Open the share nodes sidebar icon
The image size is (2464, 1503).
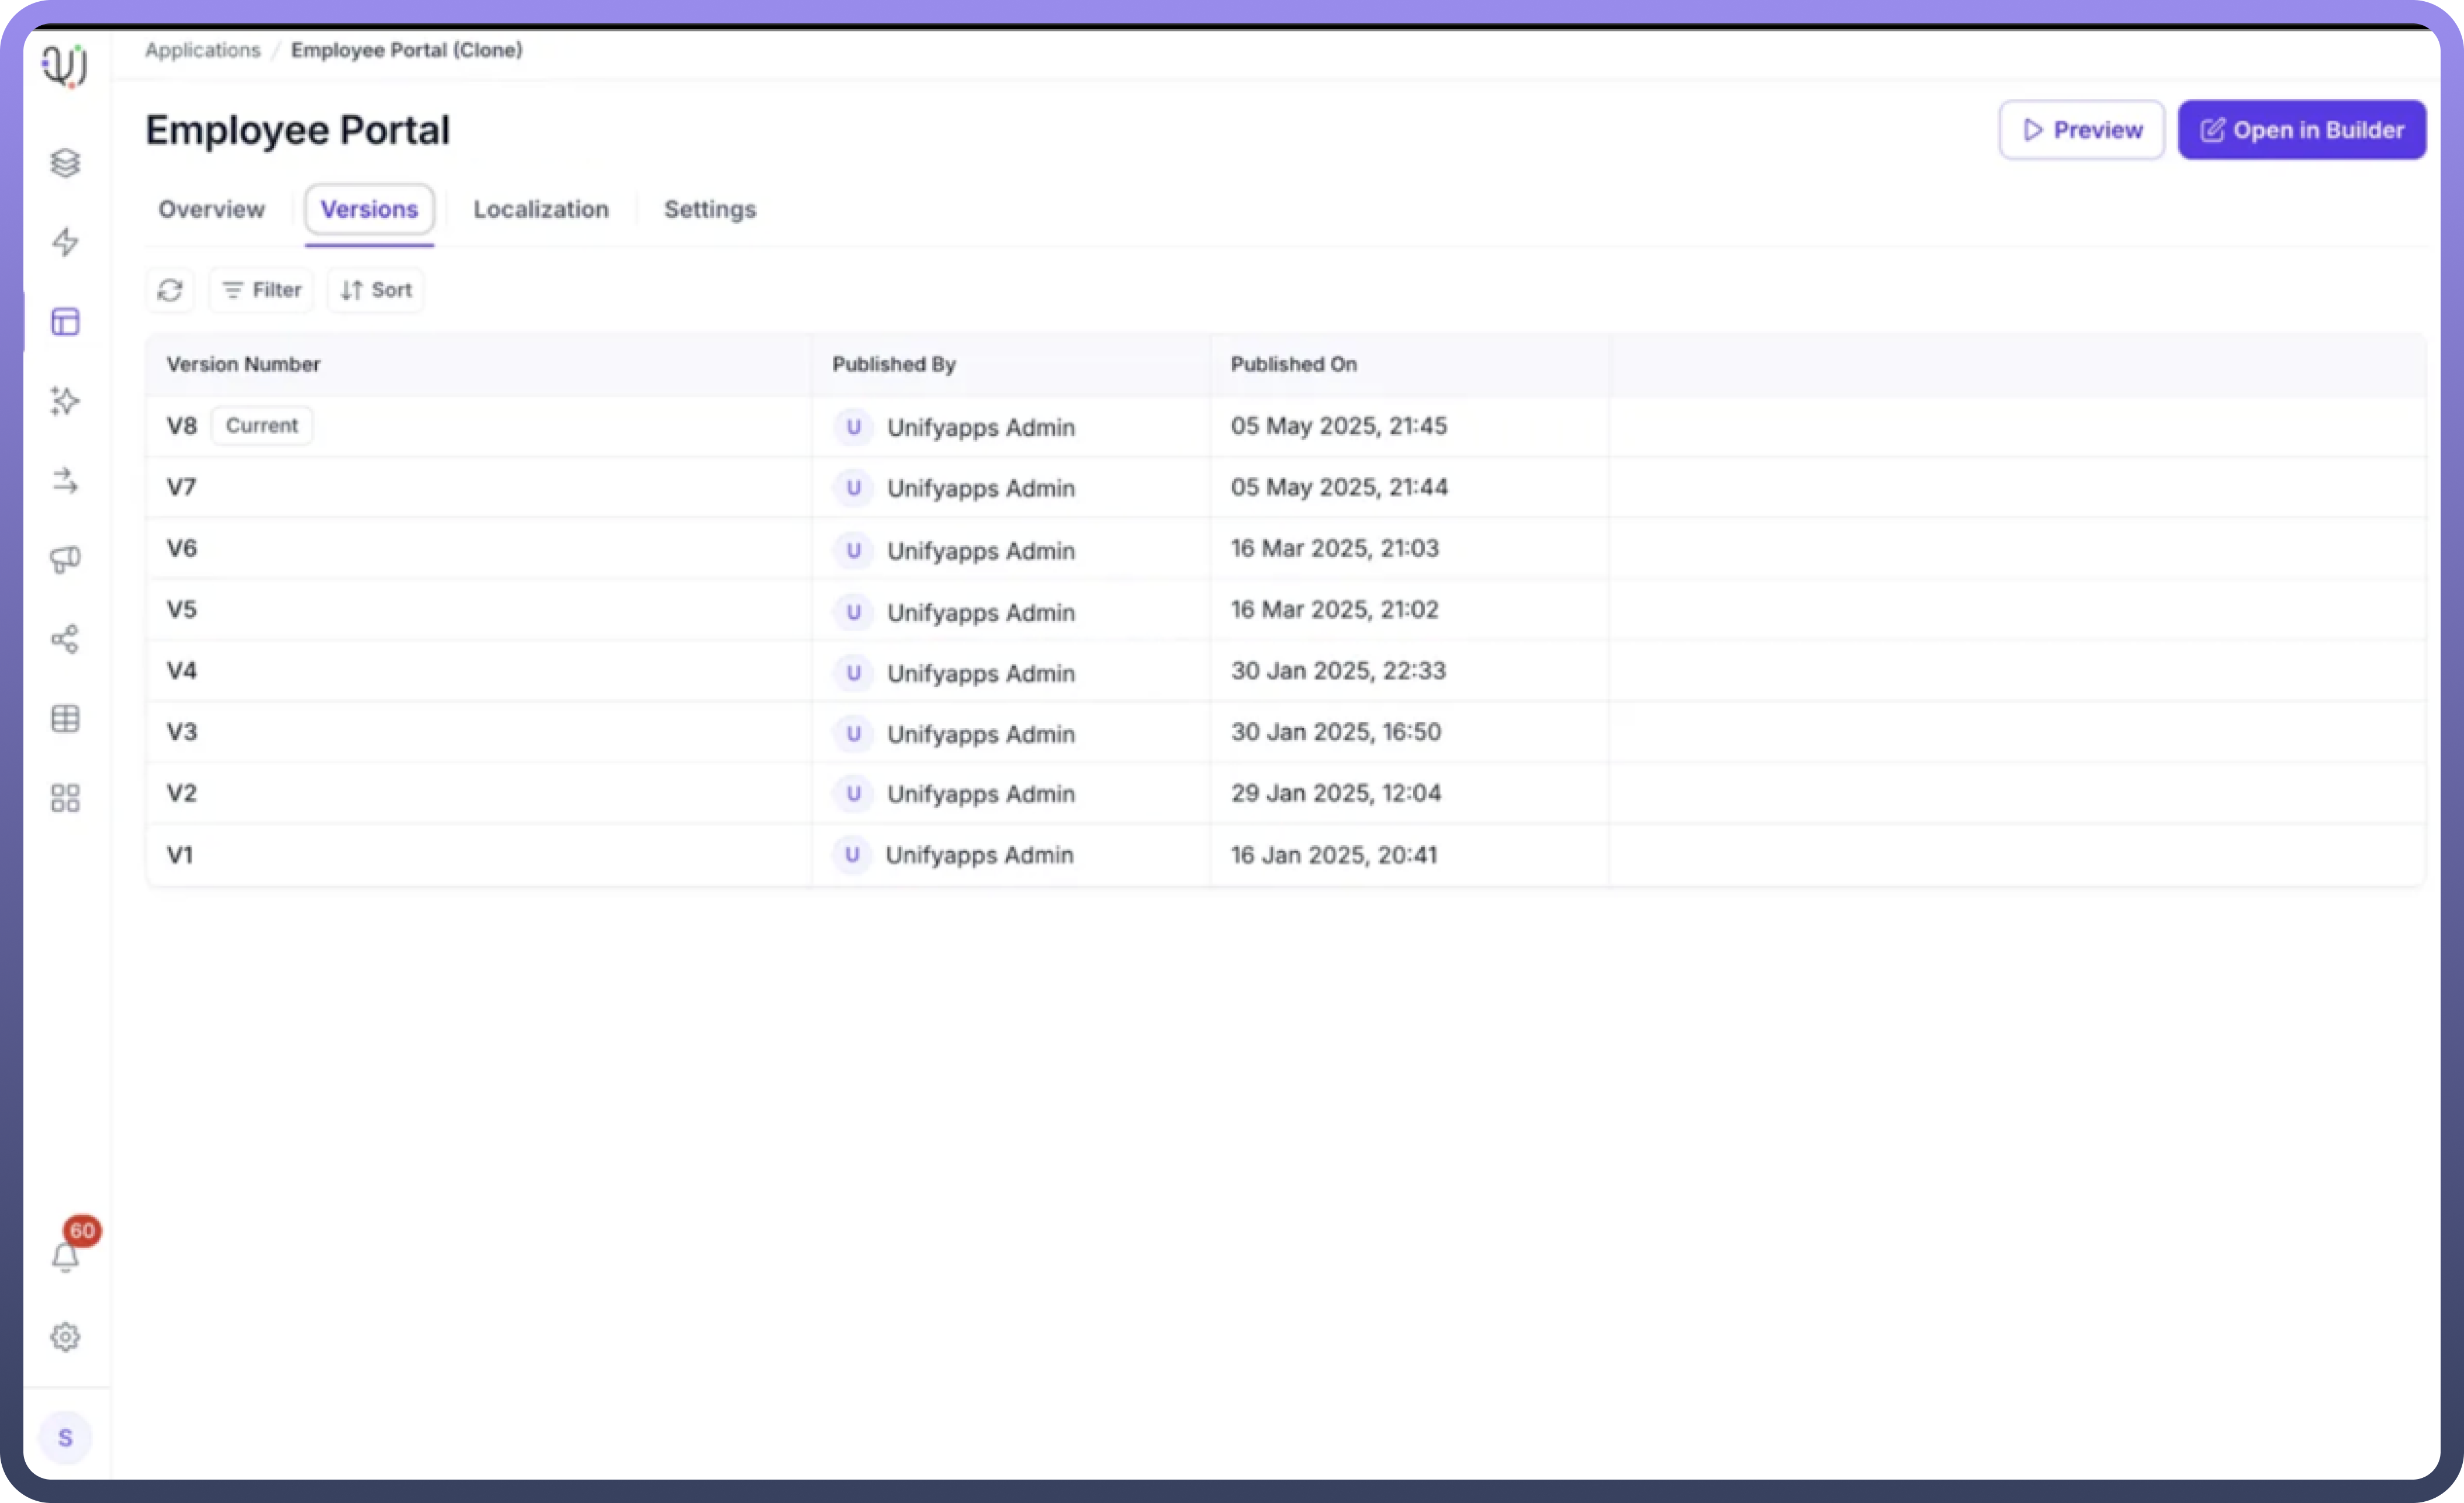[x=65, y=639]
